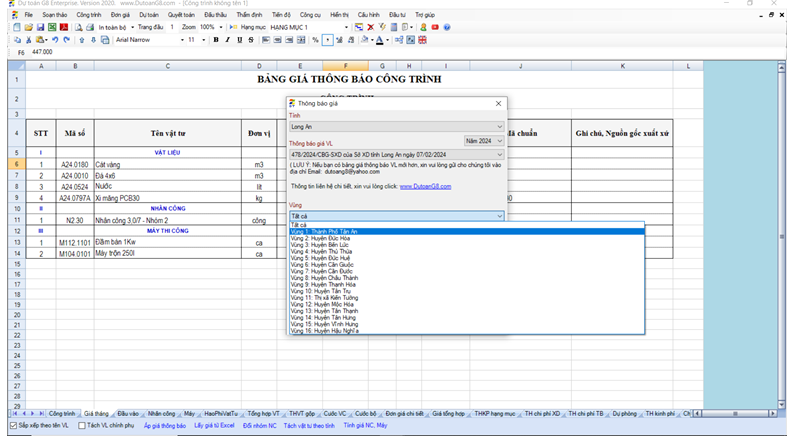The image size is (797, 439).
Task: Click 'Tính giá NC, Máy' link
Action: click(365, 426)
